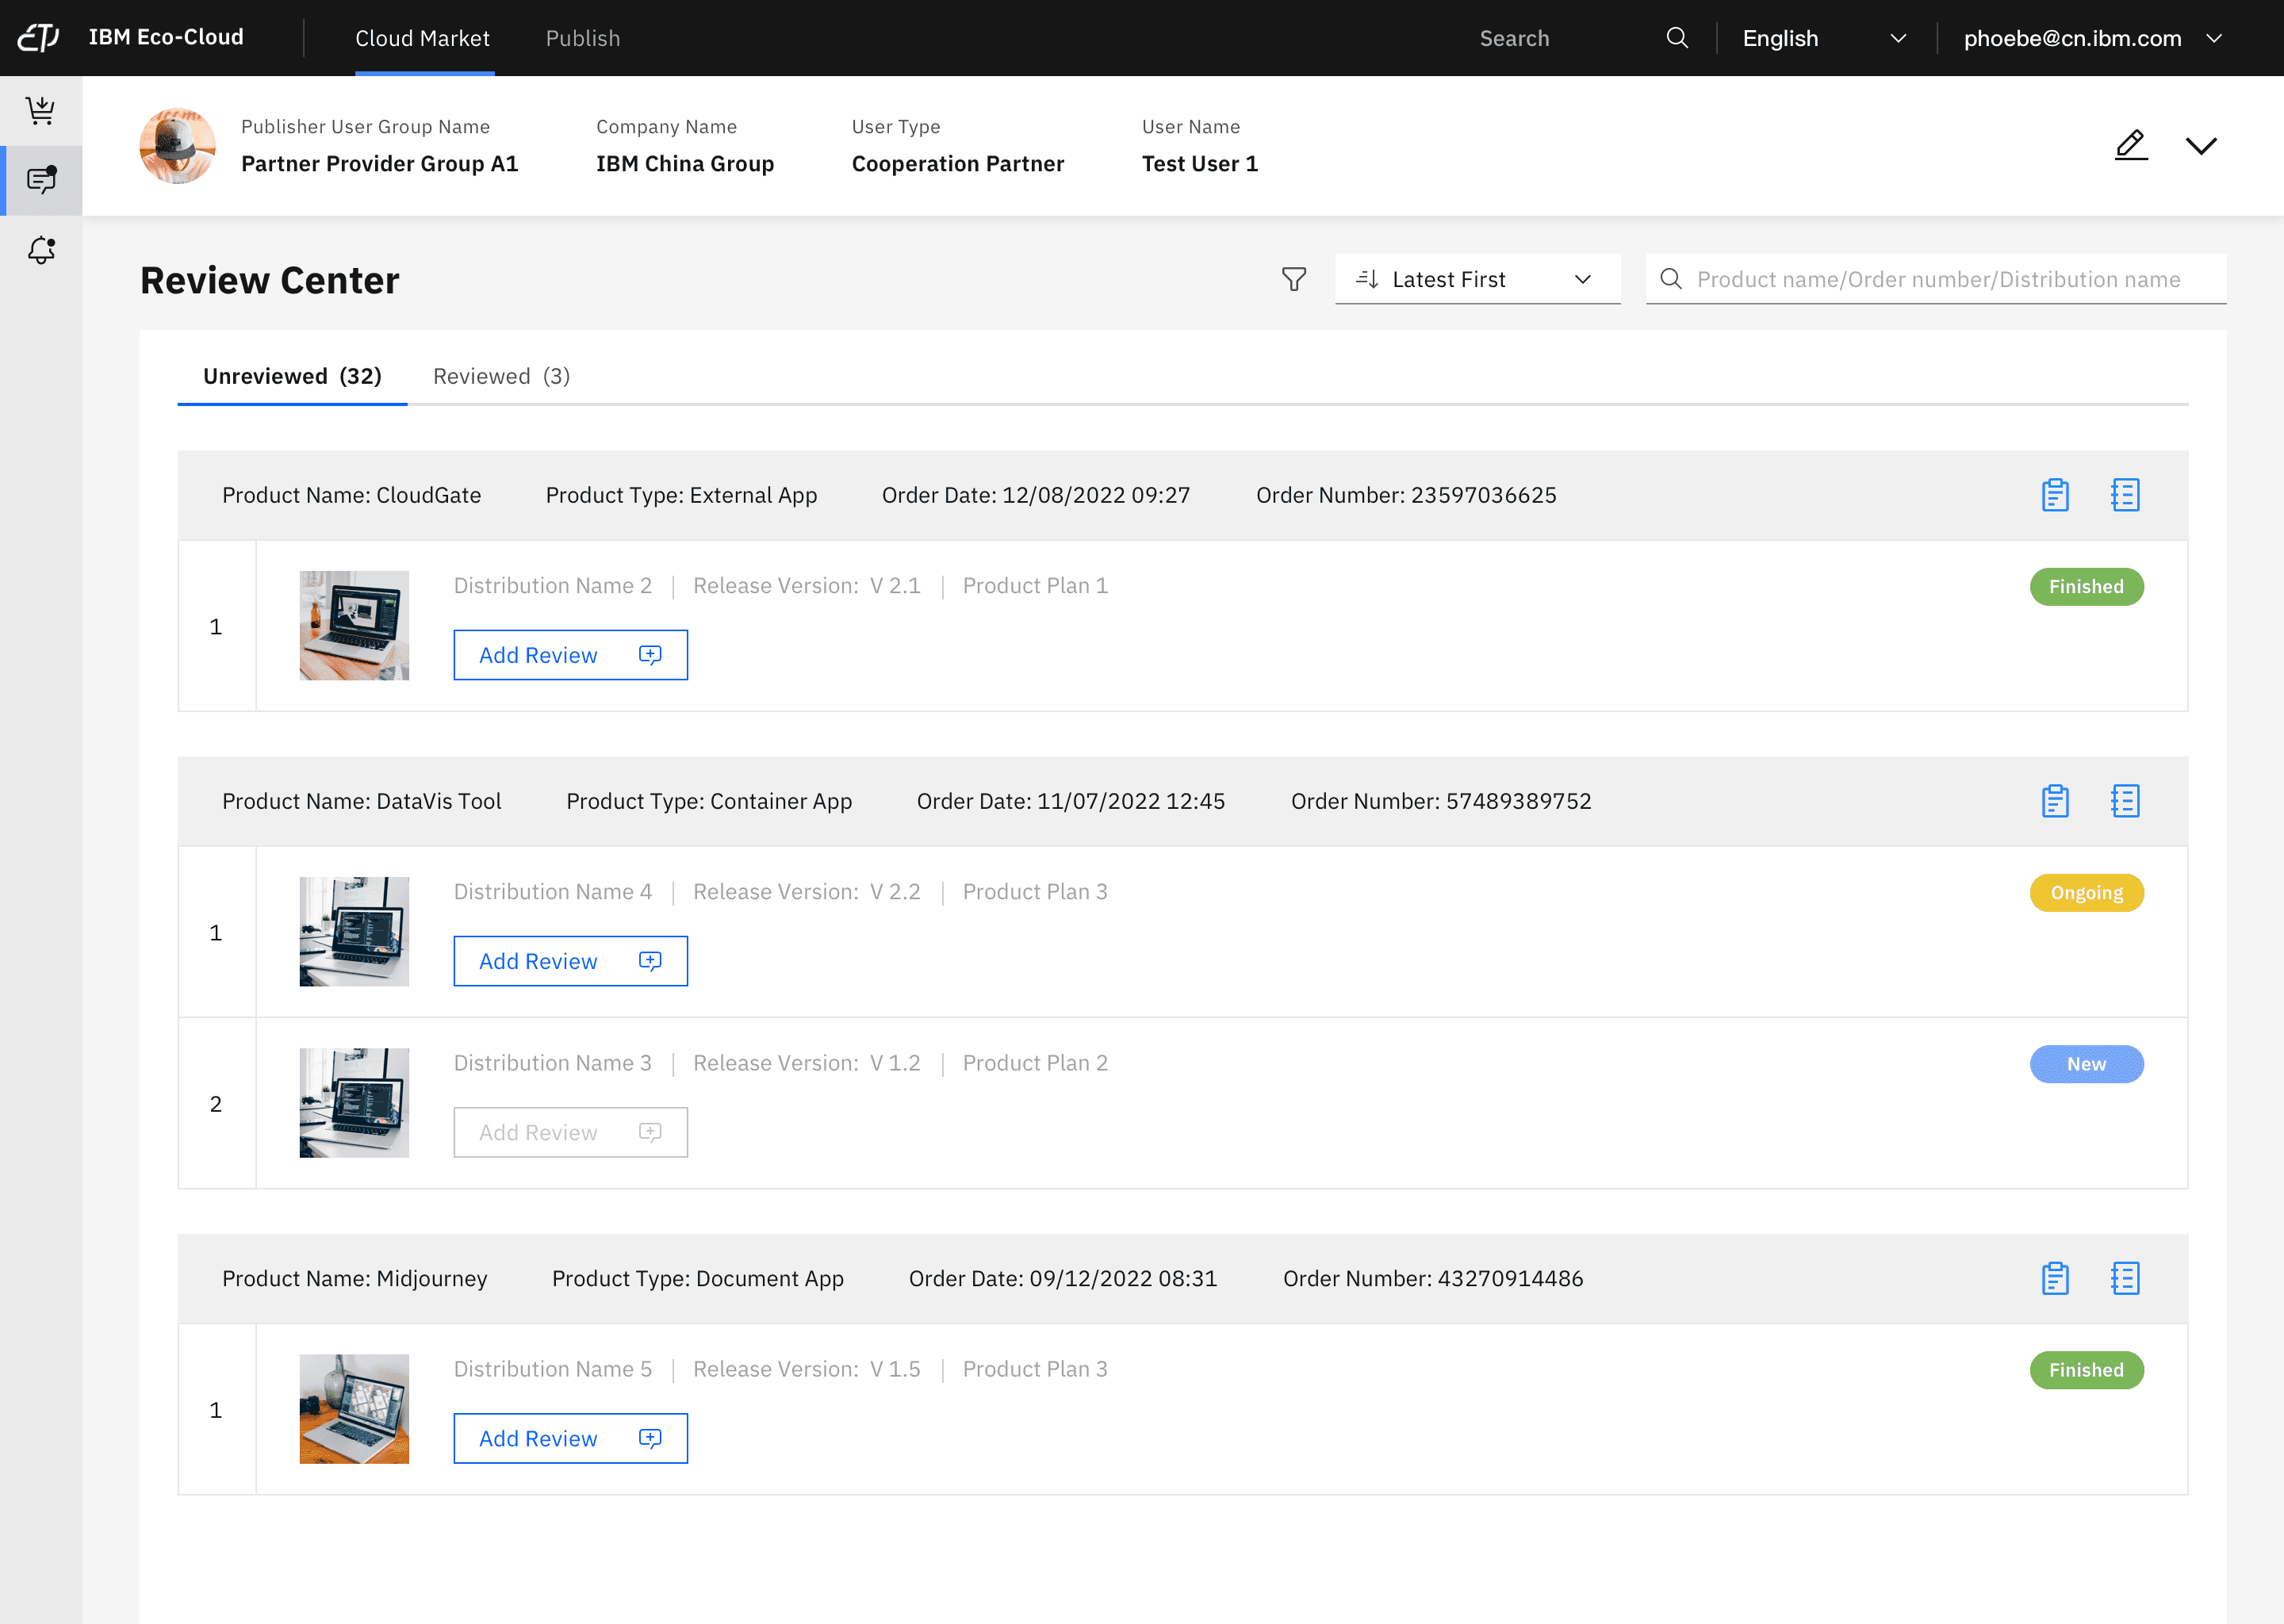Switch to the Reviewed (3) tab
The width and height of the screenshot is (2284, 1624).
(501, 376)
